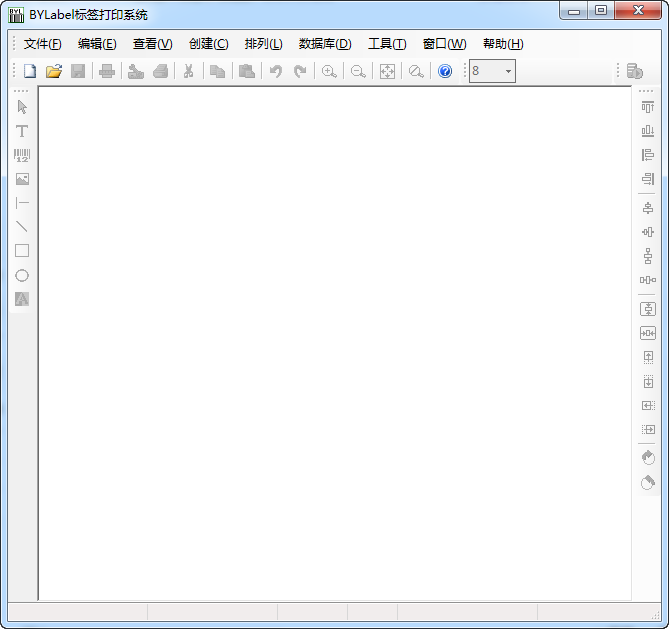Close the BYLabel window
This screenshot has height=629, width=669.
(638, 11)
